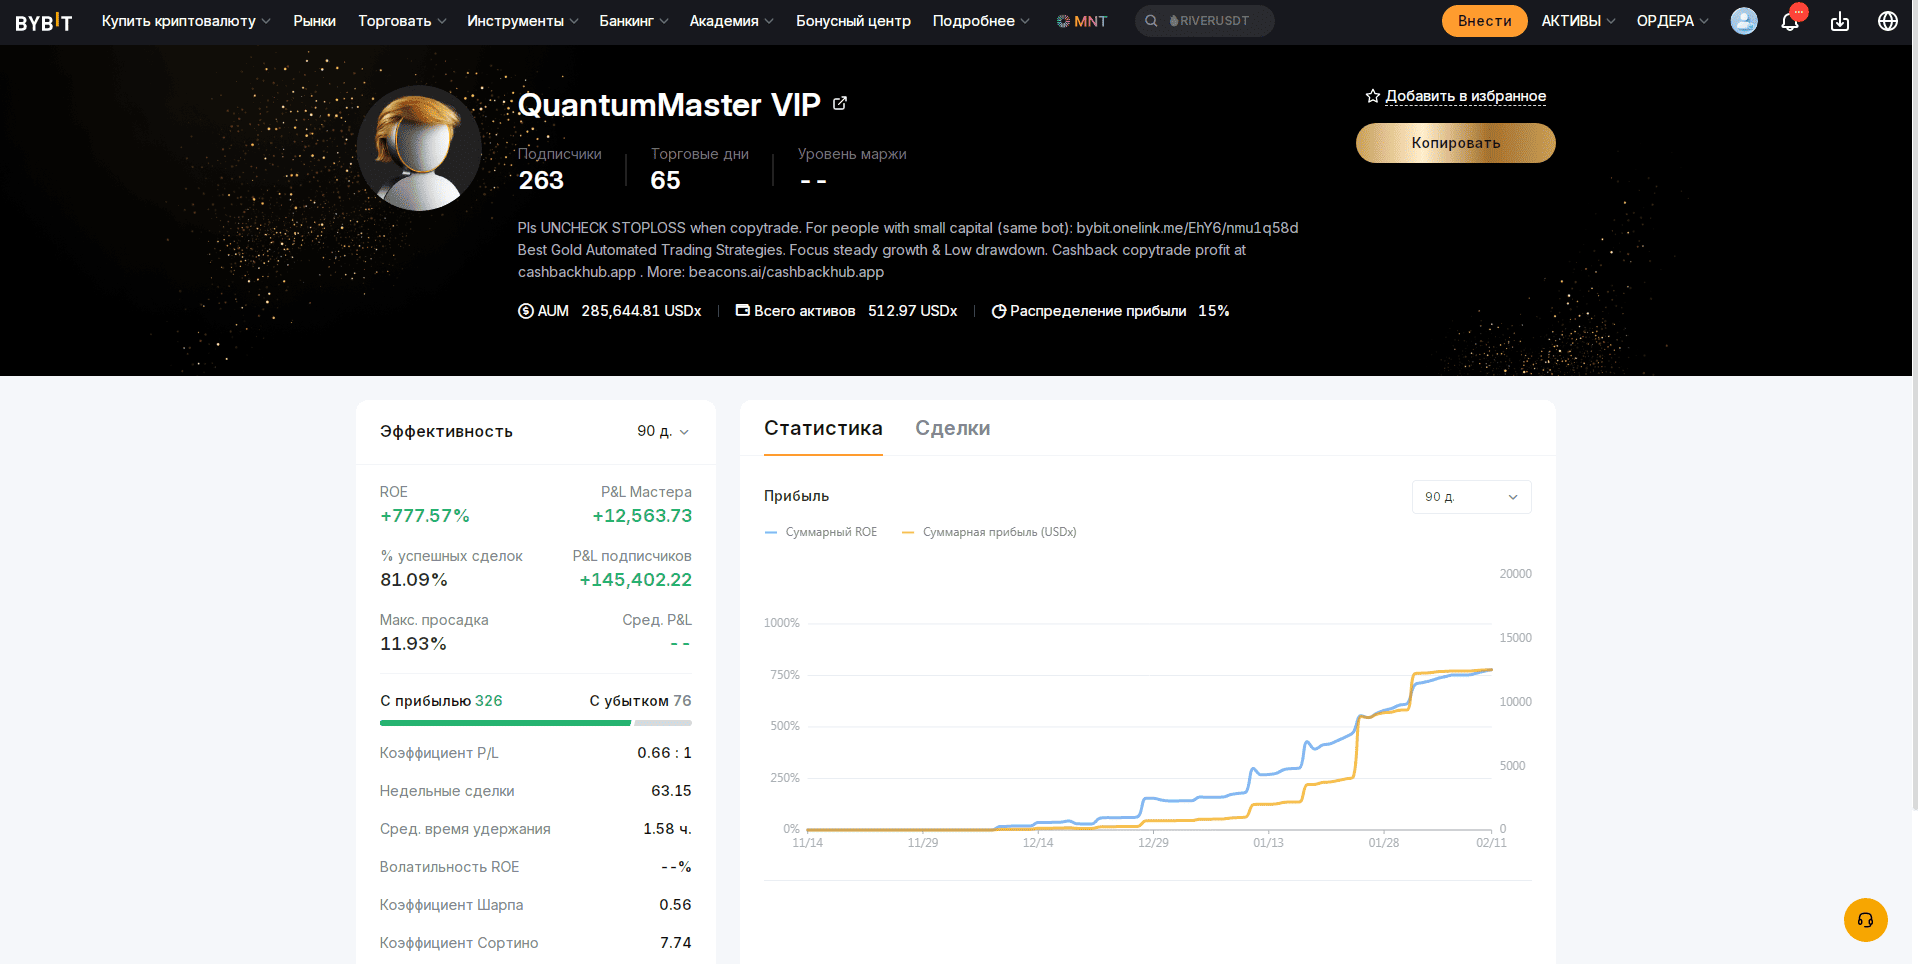Click the search magnifier icon
This screenshot has height=964, width=1918.
click(1151, 21)
